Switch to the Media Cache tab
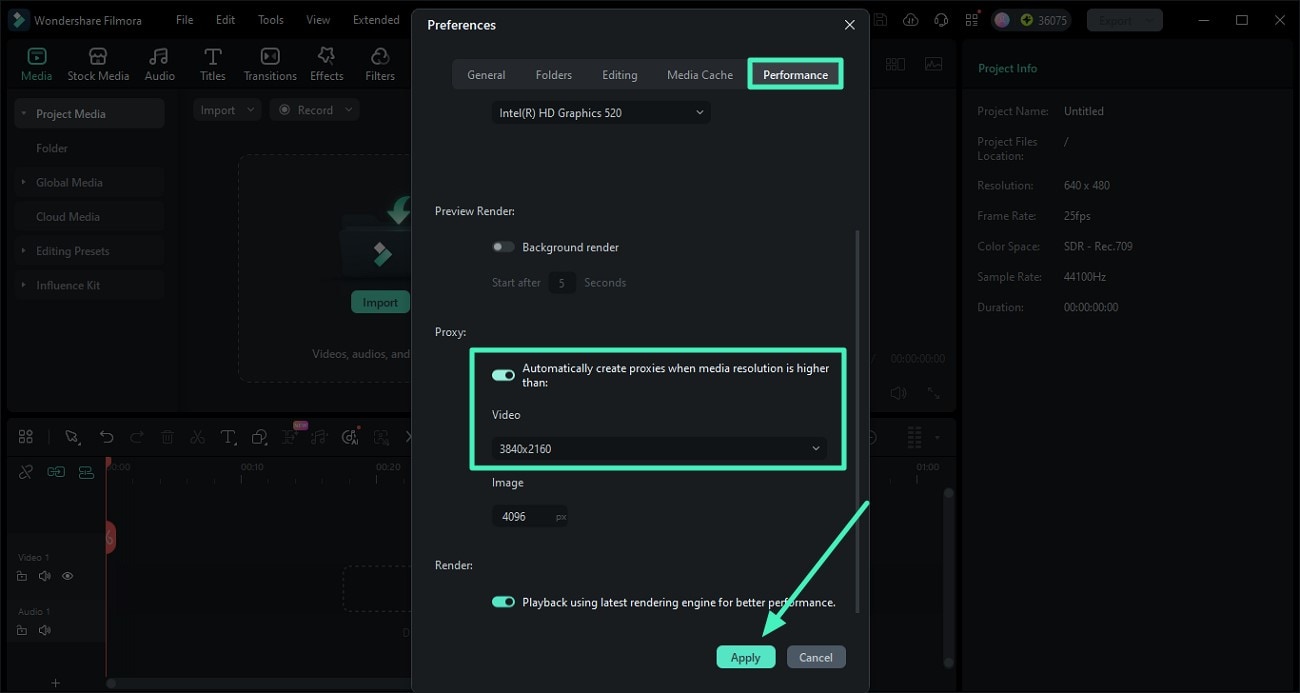The image size is (1300, 693). coord(699,74)
